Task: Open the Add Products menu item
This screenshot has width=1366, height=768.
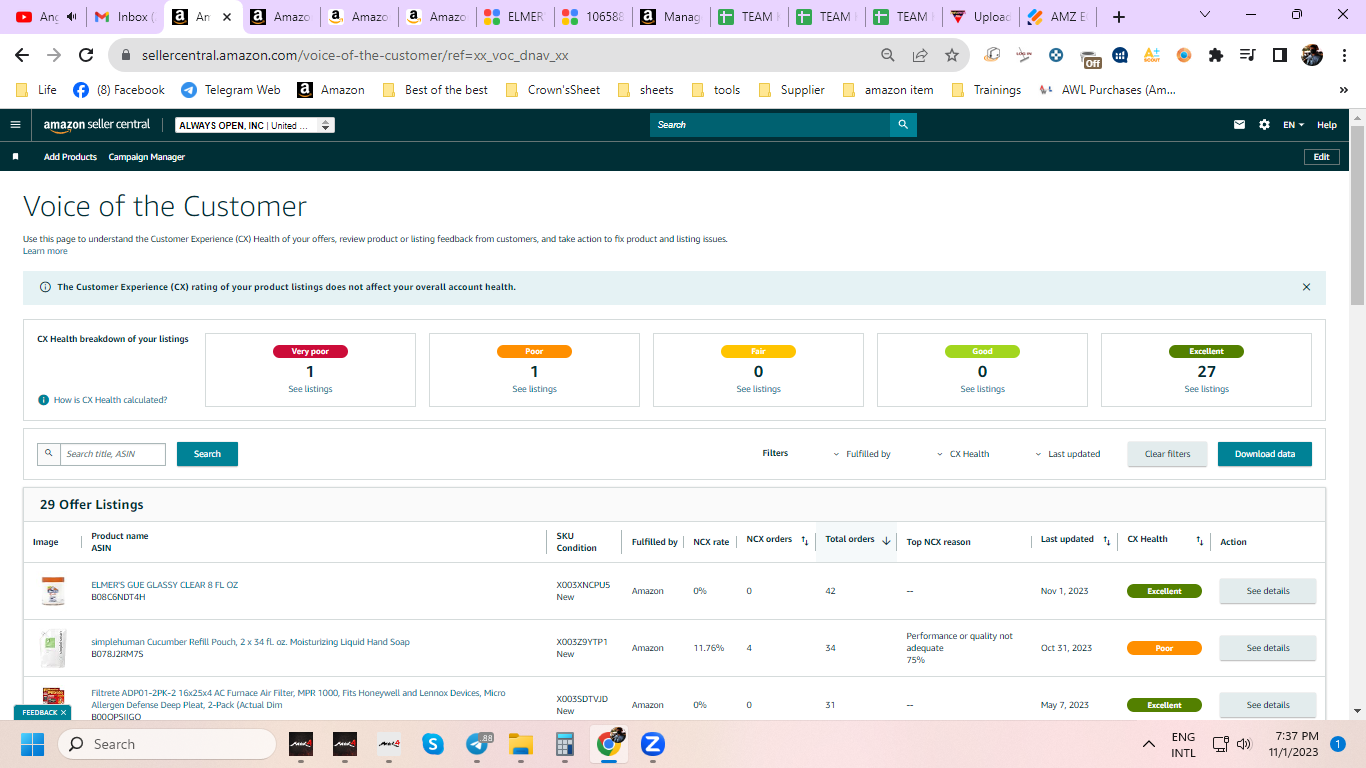Action: pos(70,157)
